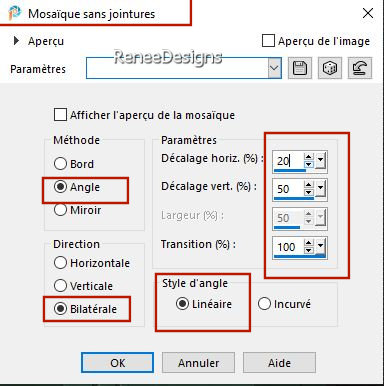The width and height of the screenshot is (384, 386).
Task: Click the randomize parameters dice icon
Action: pyautogui.click(x=330, y=68)
